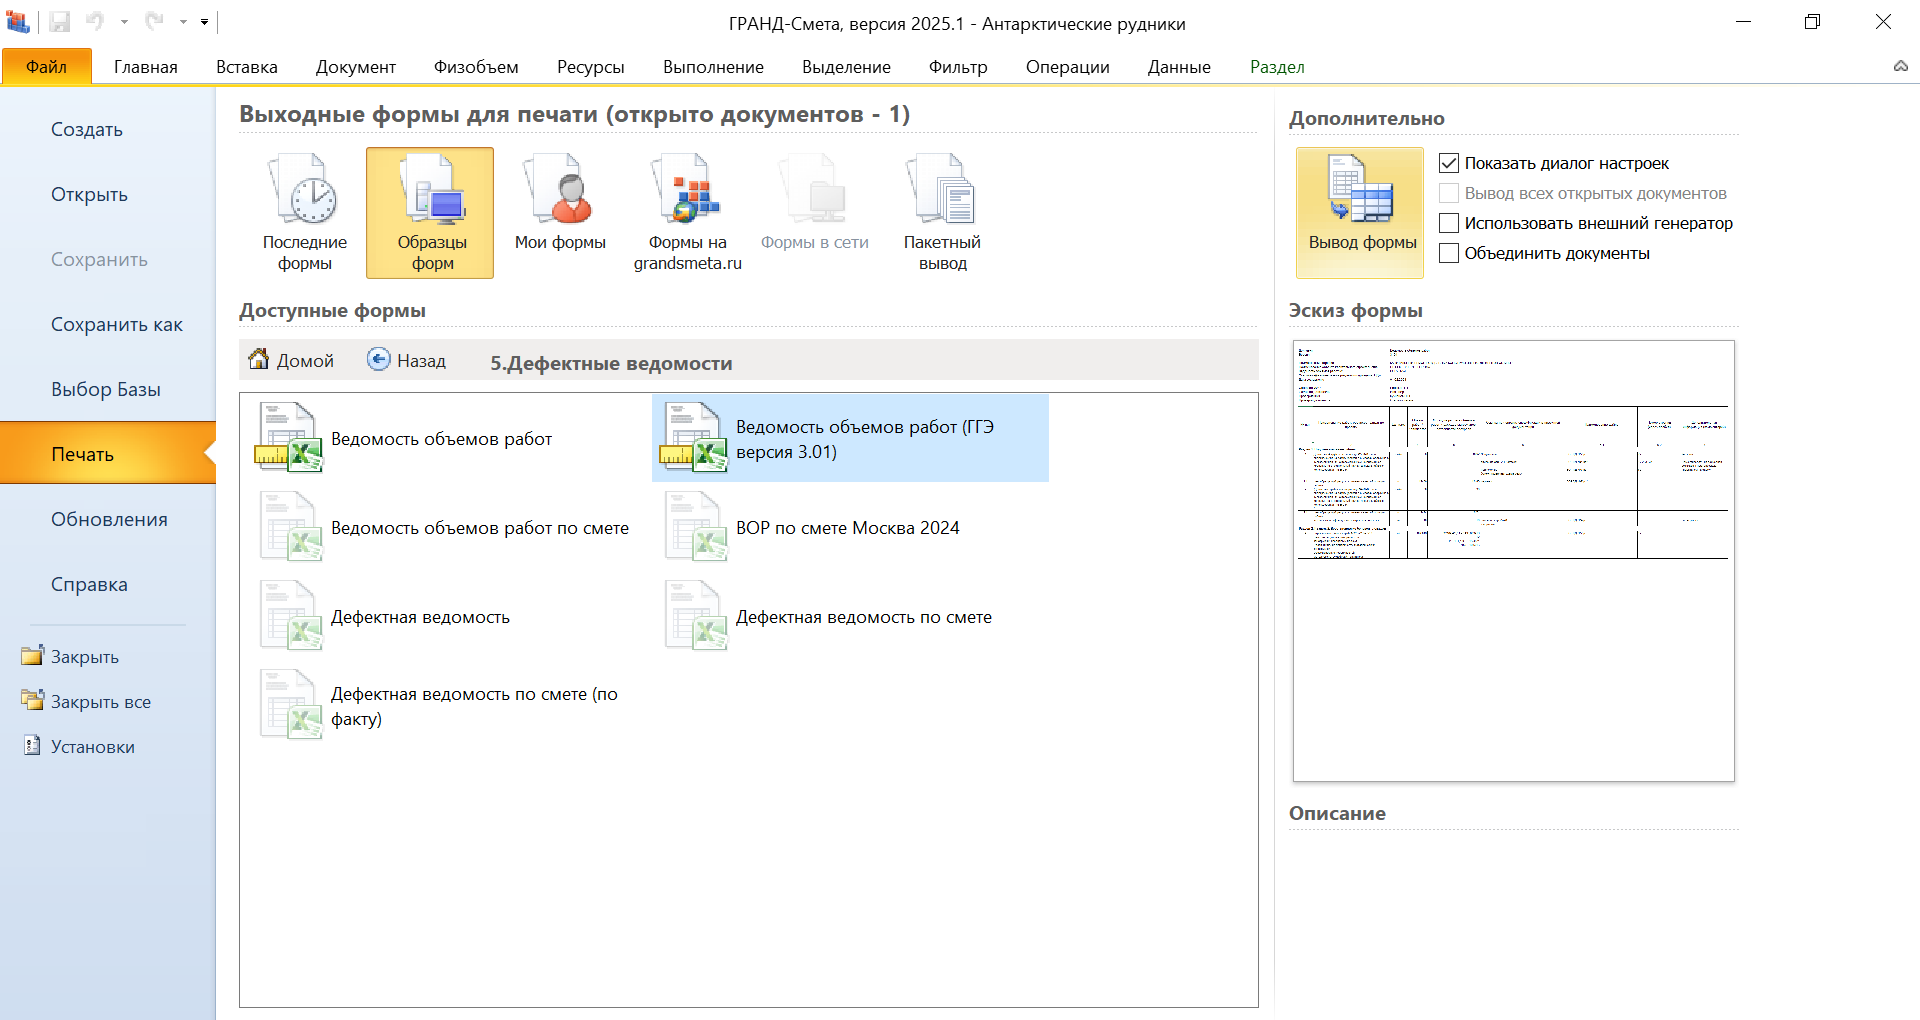Select Ведомость объемов работ по смете icon

290,527
